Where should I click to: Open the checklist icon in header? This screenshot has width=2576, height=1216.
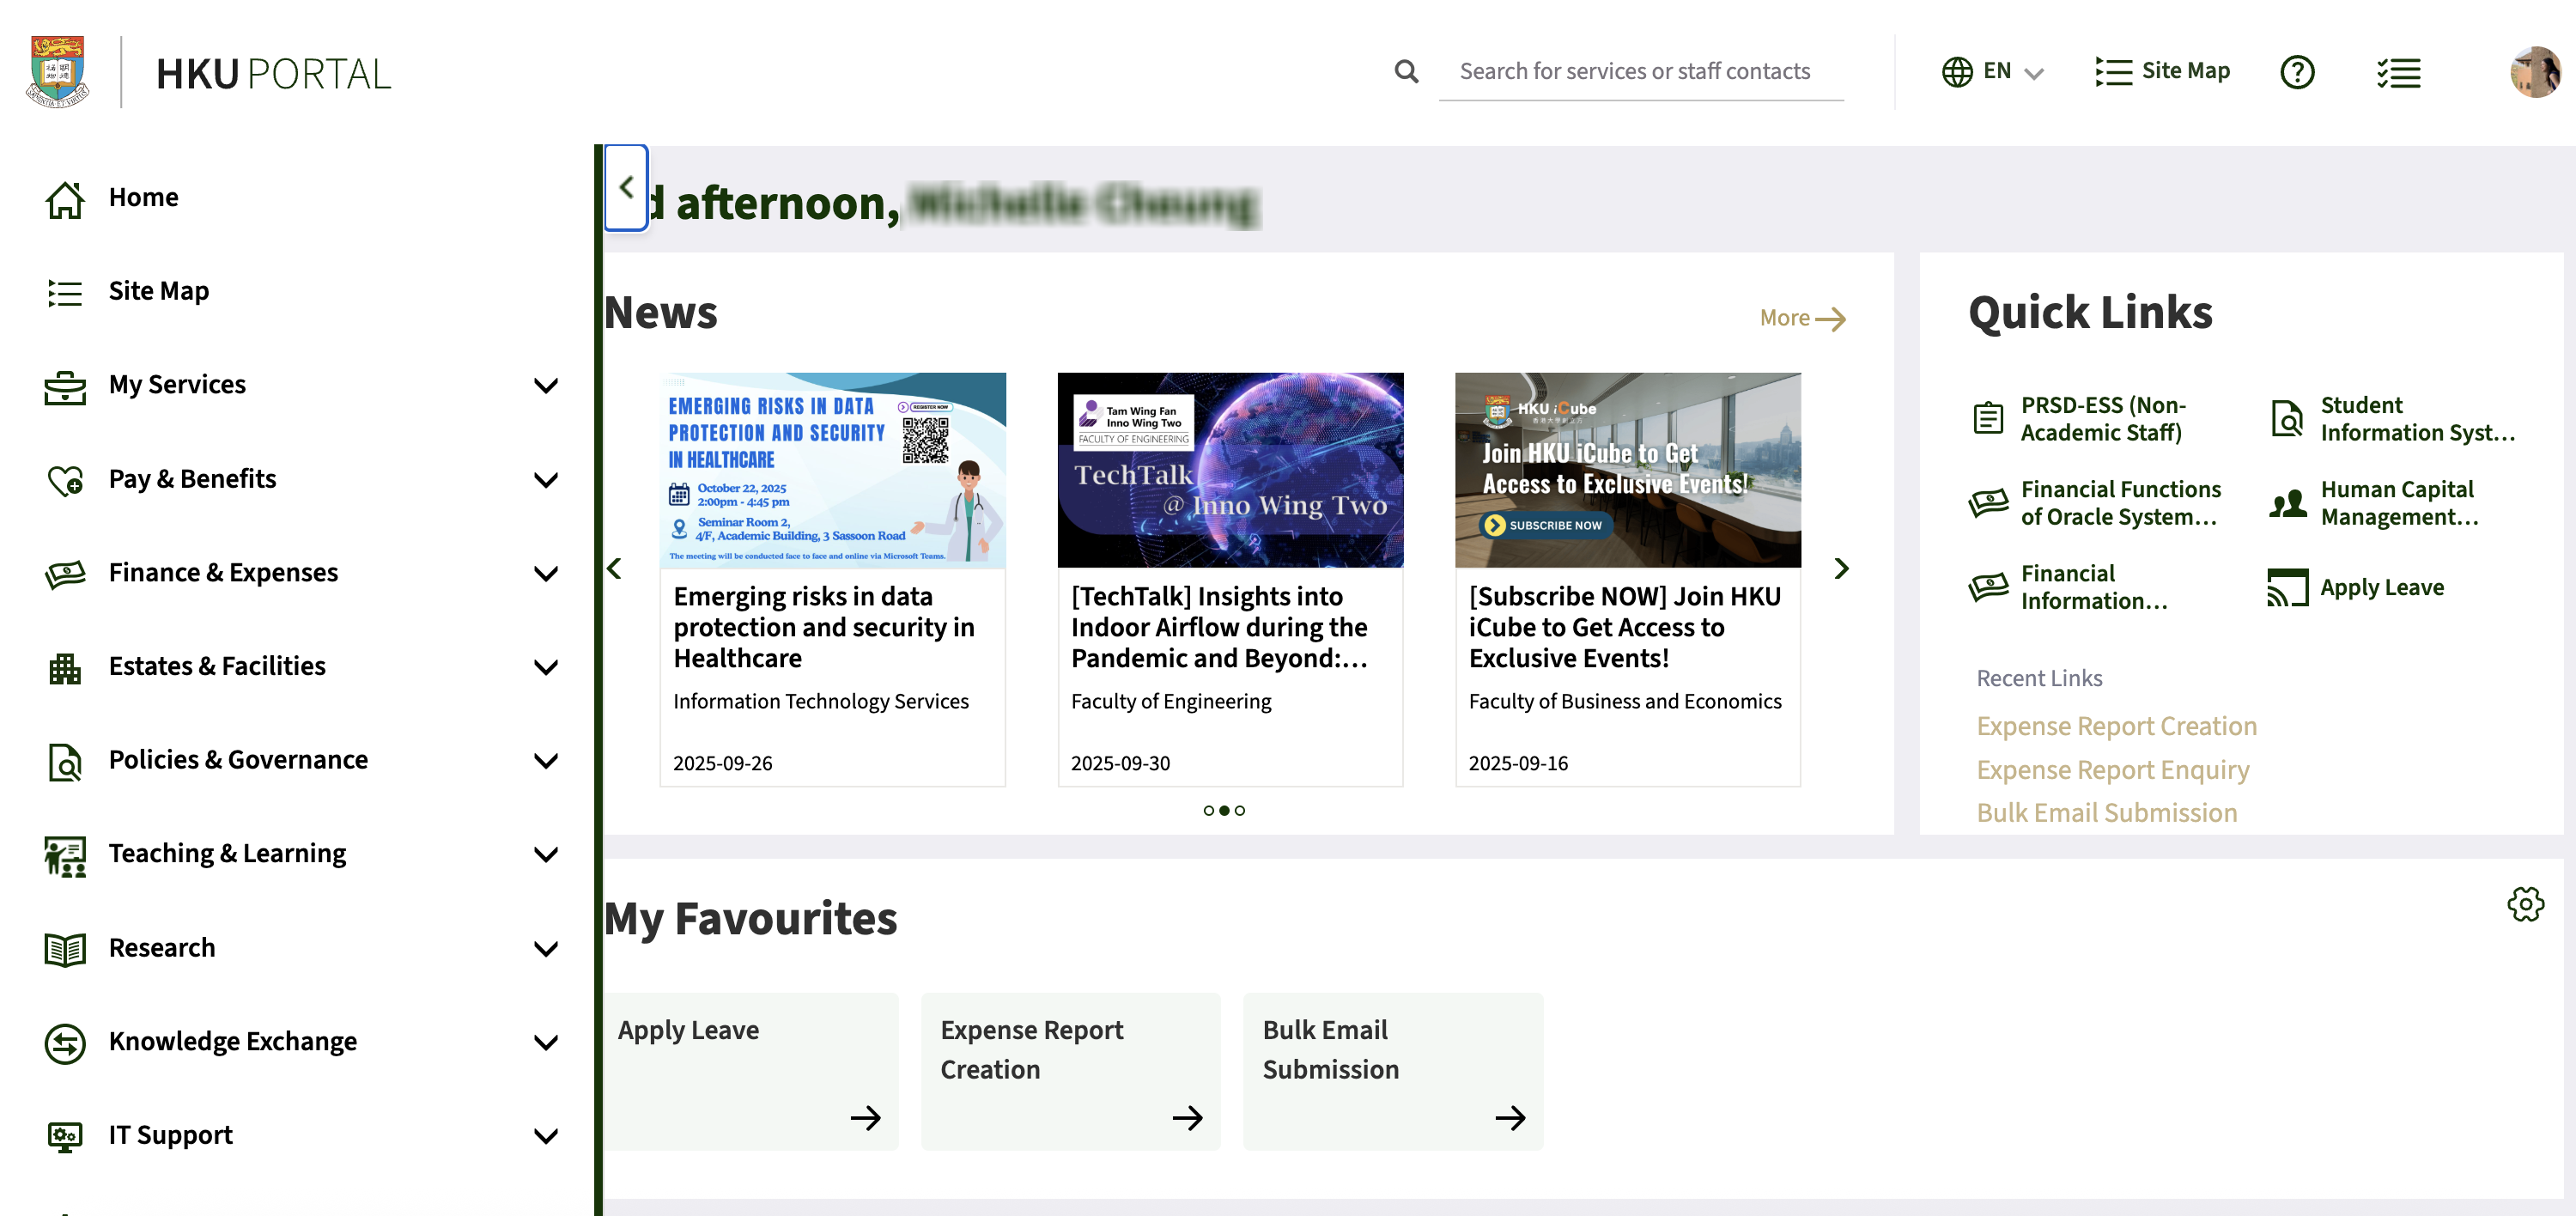2398,72
